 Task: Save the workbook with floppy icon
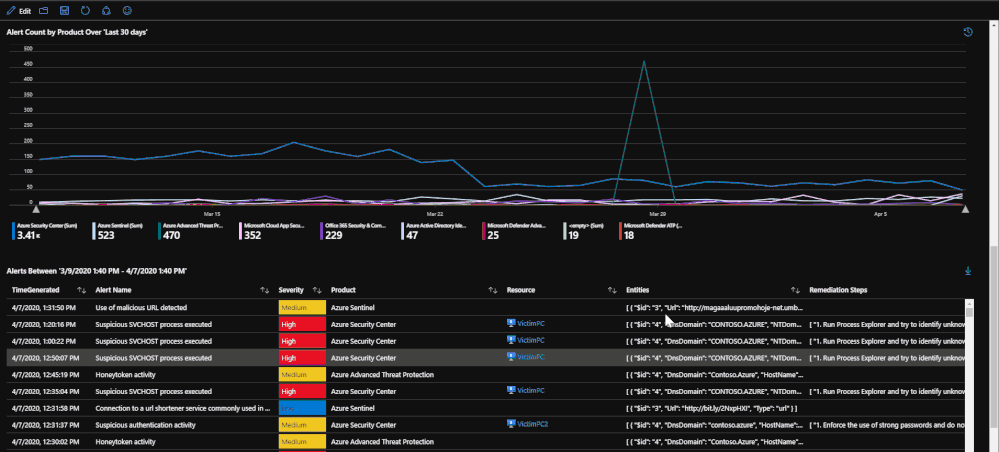(x=64, y=11)
